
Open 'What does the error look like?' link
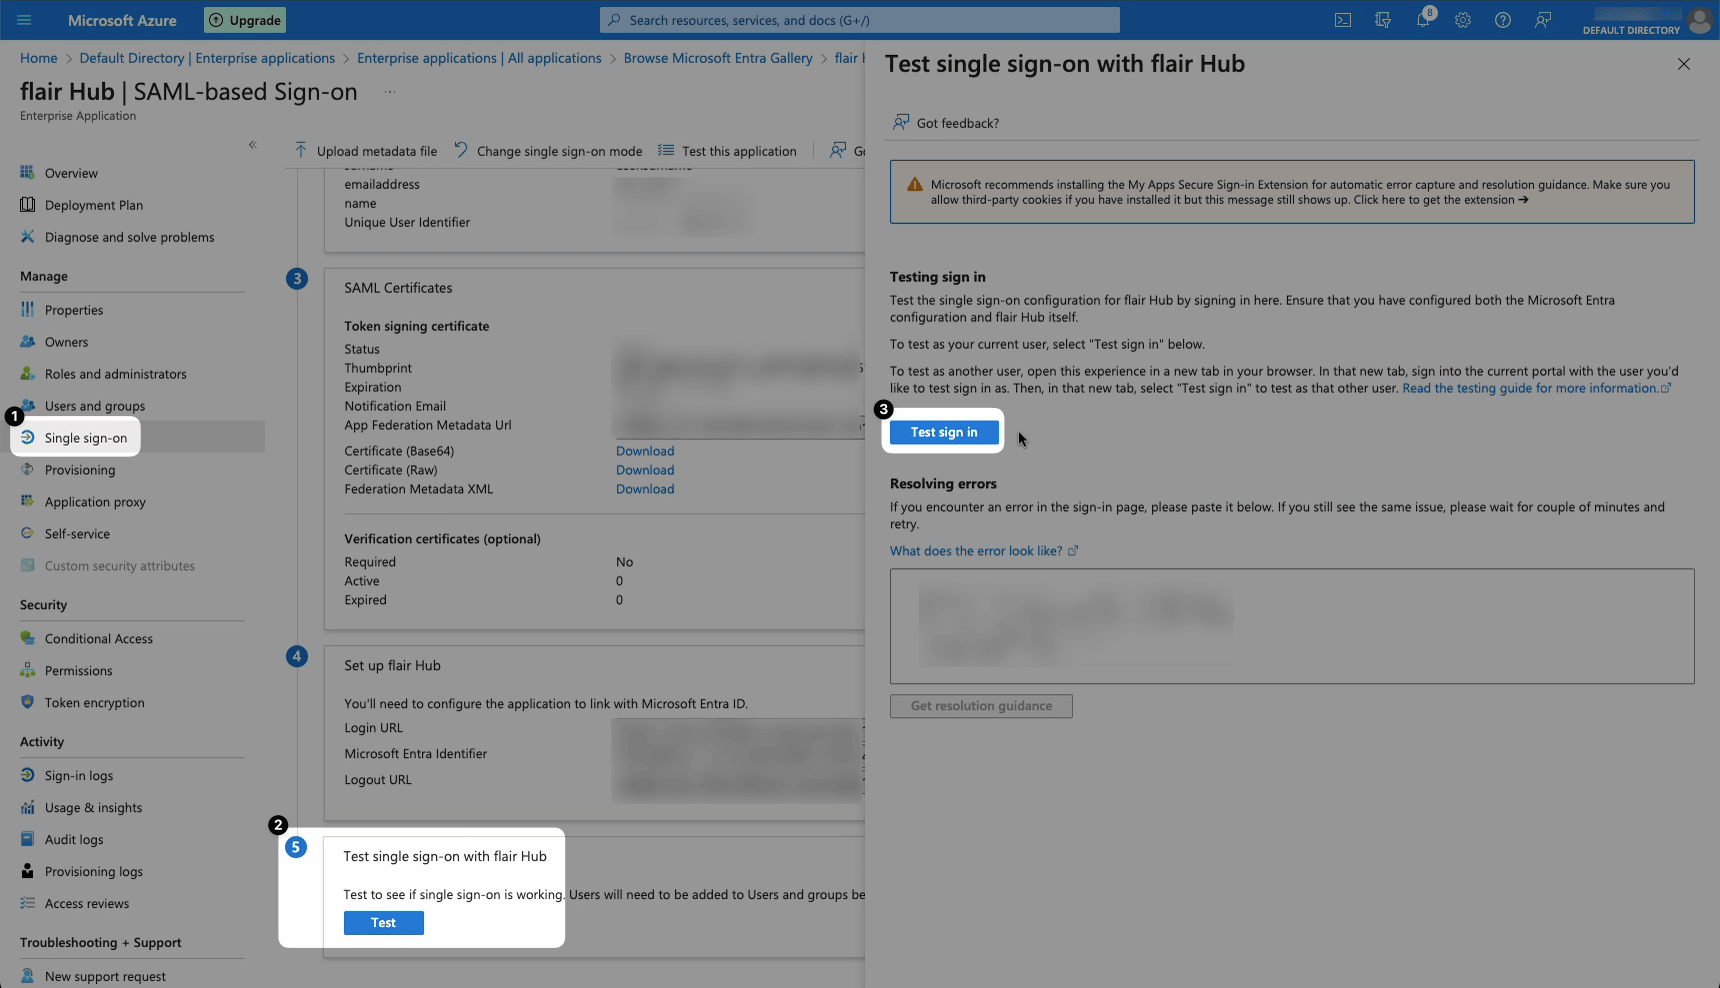click(984, 551)
